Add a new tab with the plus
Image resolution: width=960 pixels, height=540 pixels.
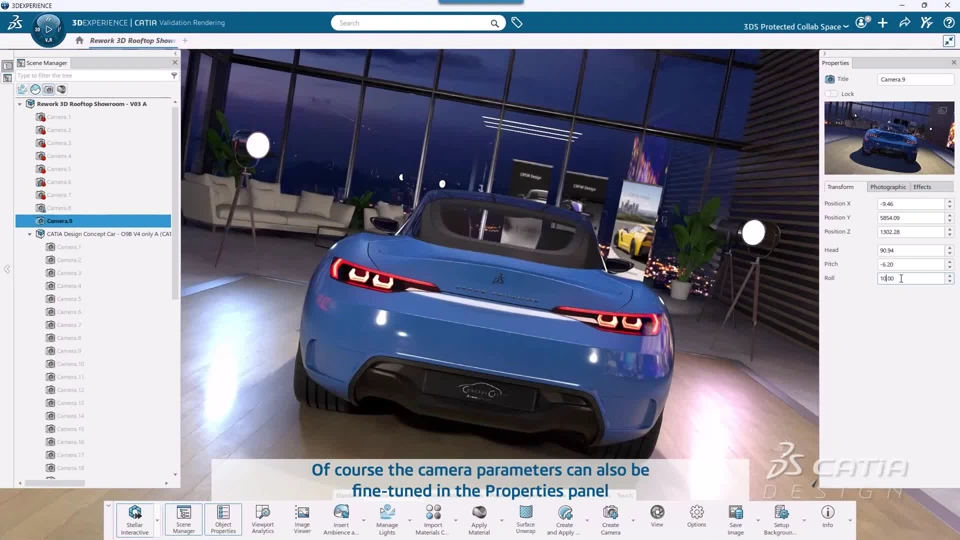(x=185, y=40)
